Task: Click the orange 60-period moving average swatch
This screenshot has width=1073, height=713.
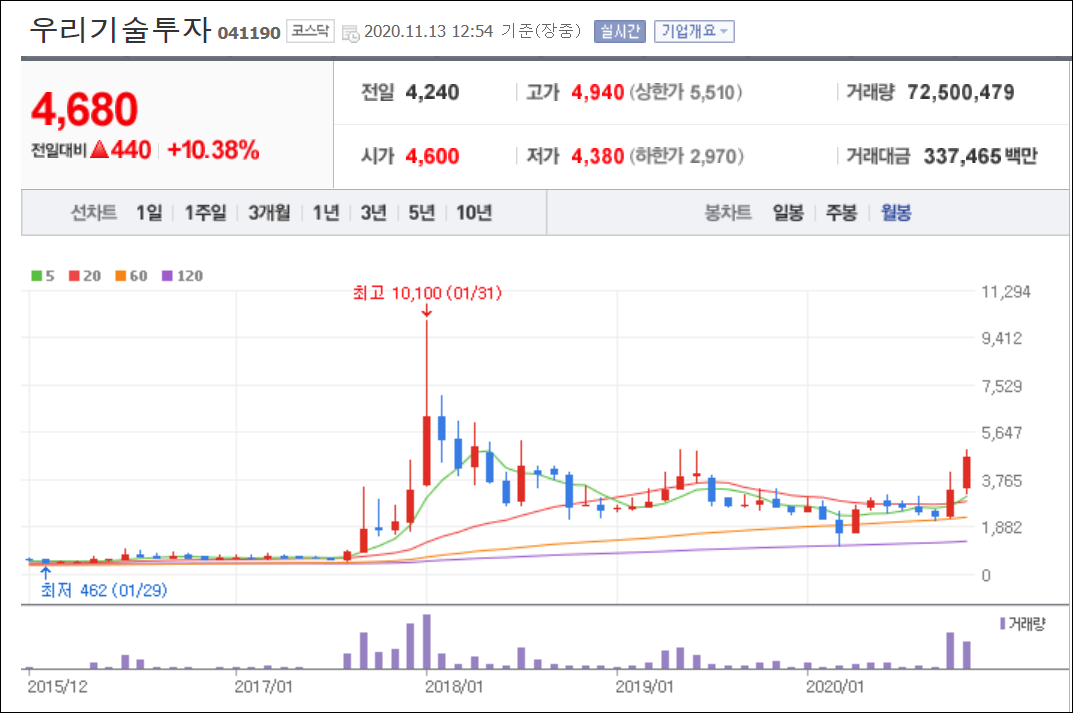Action: pos(120,276)
